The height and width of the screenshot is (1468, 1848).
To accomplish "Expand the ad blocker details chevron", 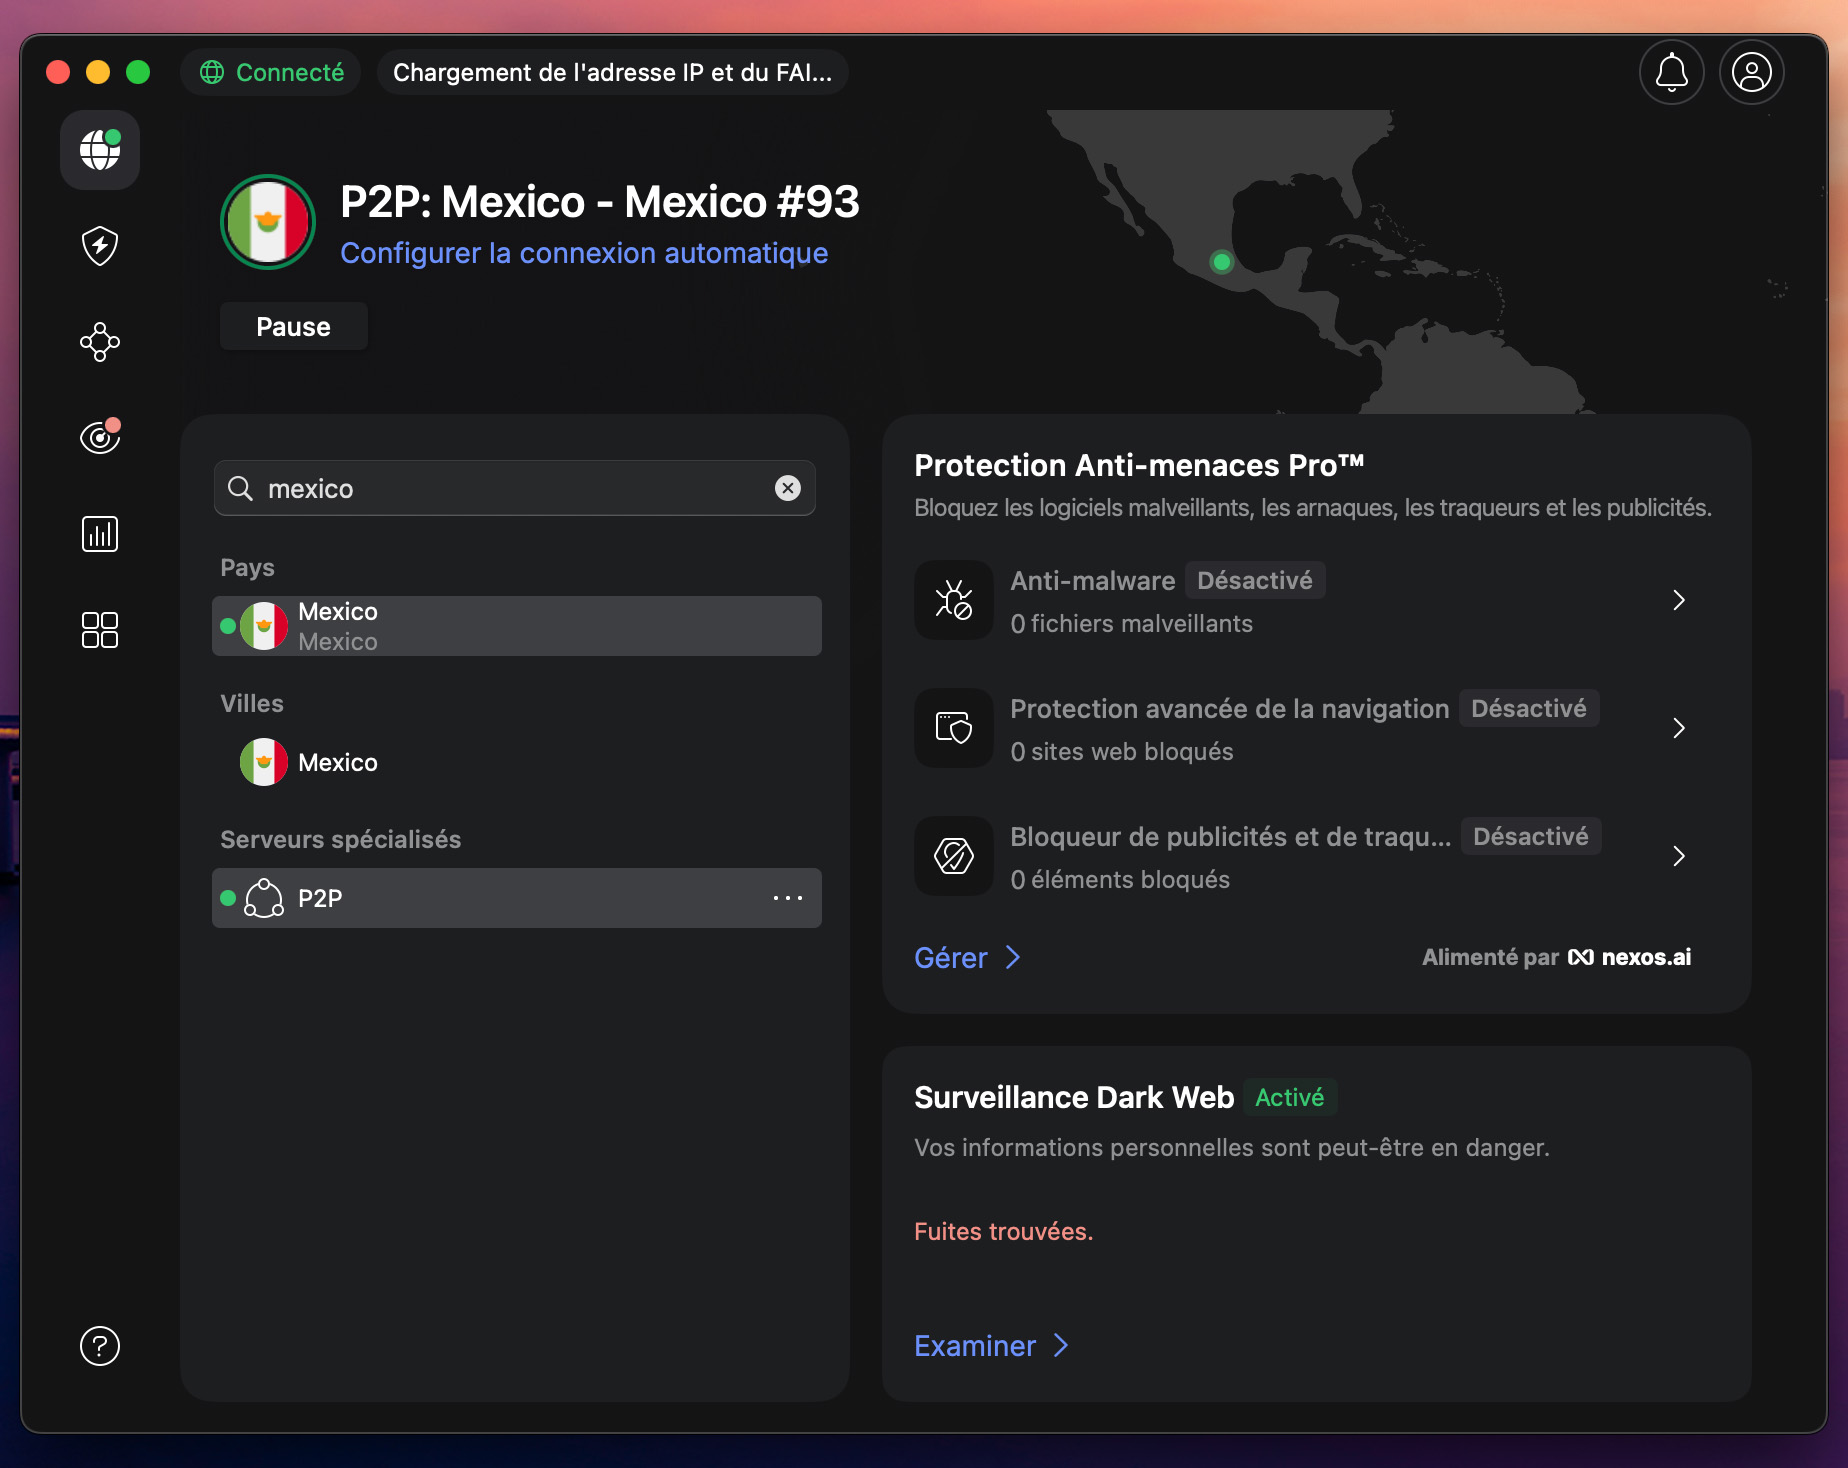I will (1679, 856).
